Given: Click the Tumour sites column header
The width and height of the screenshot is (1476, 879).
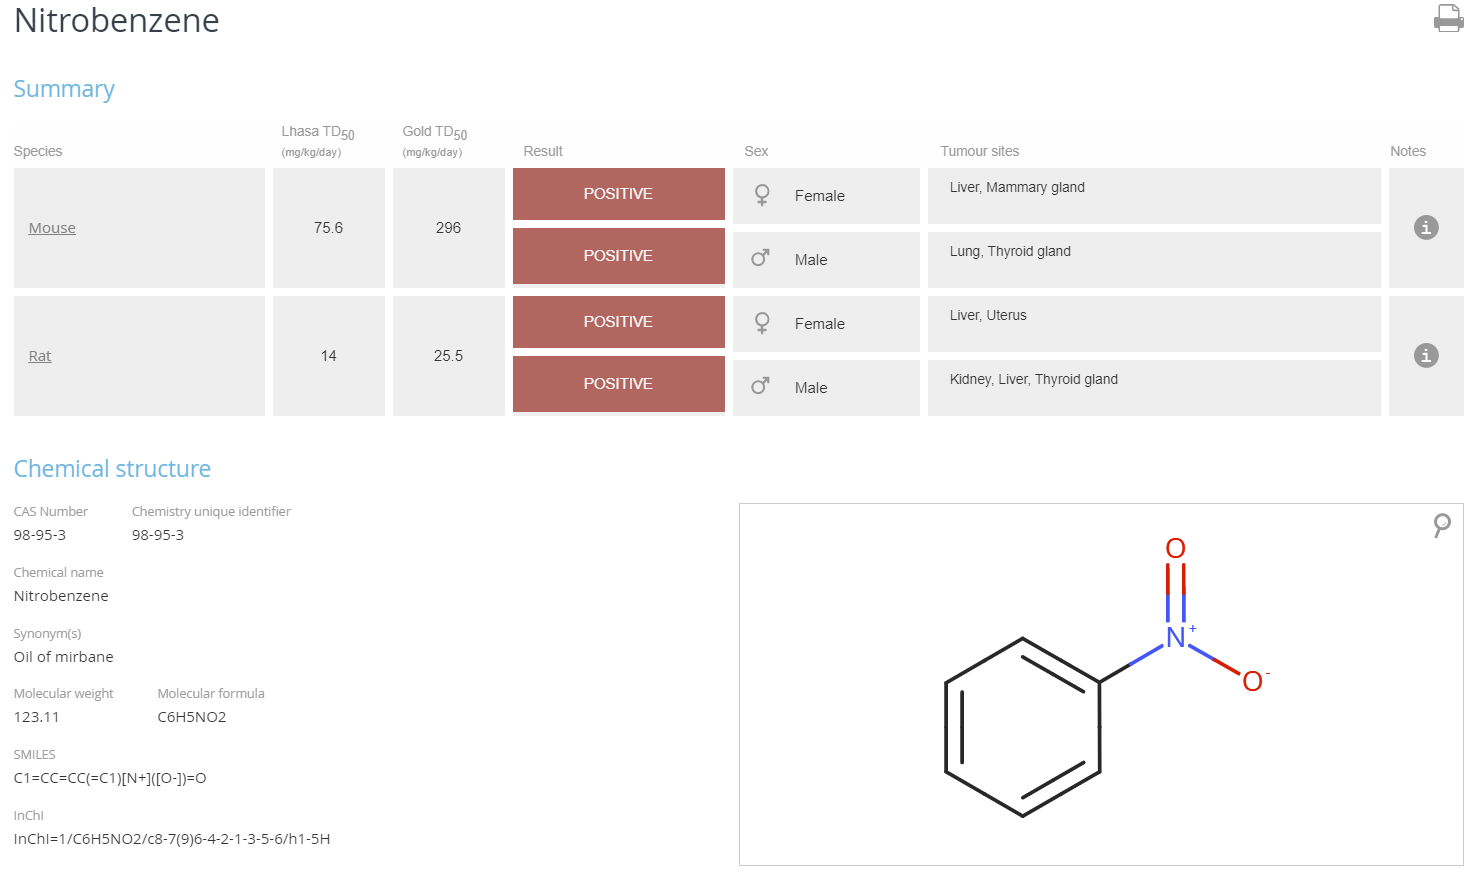Looking at the screenshot, I should click(979, 151).
